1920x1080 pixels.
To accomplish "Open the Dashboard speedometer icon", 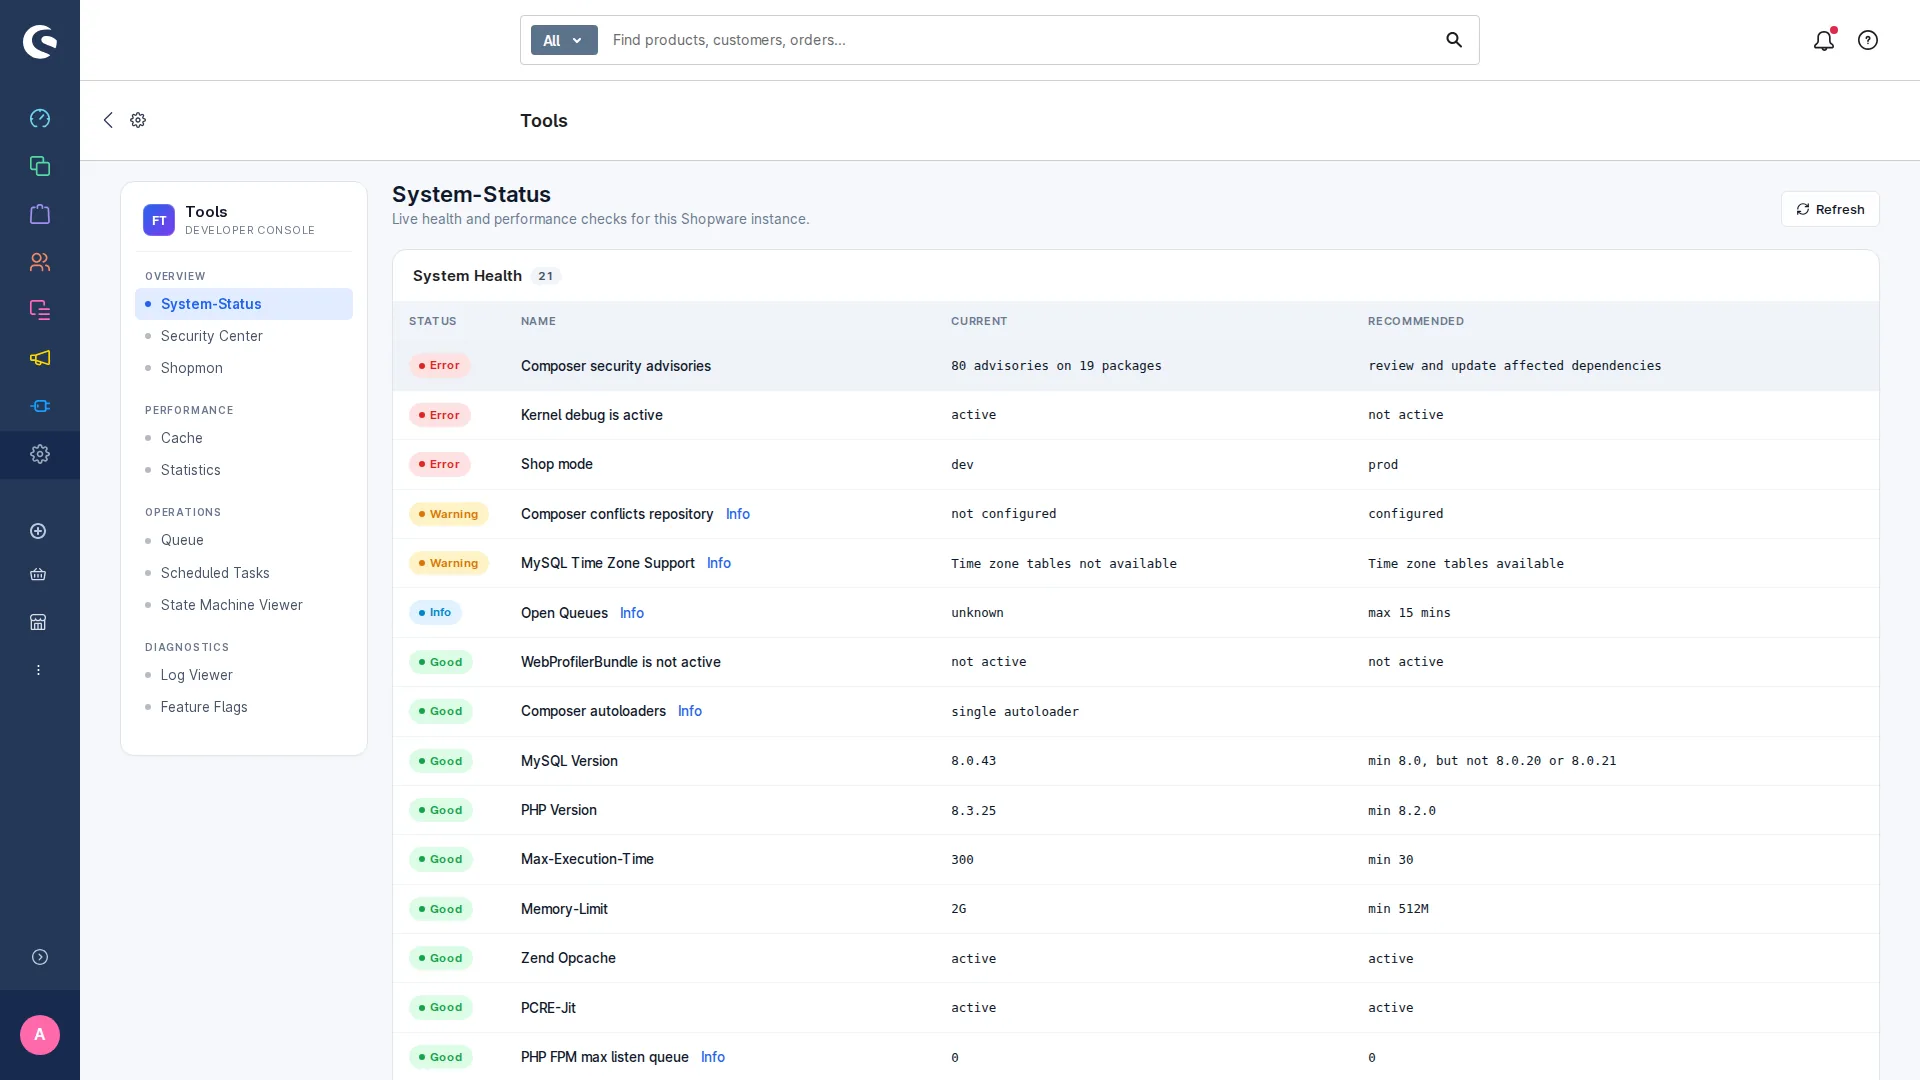I will click(40, 118).
